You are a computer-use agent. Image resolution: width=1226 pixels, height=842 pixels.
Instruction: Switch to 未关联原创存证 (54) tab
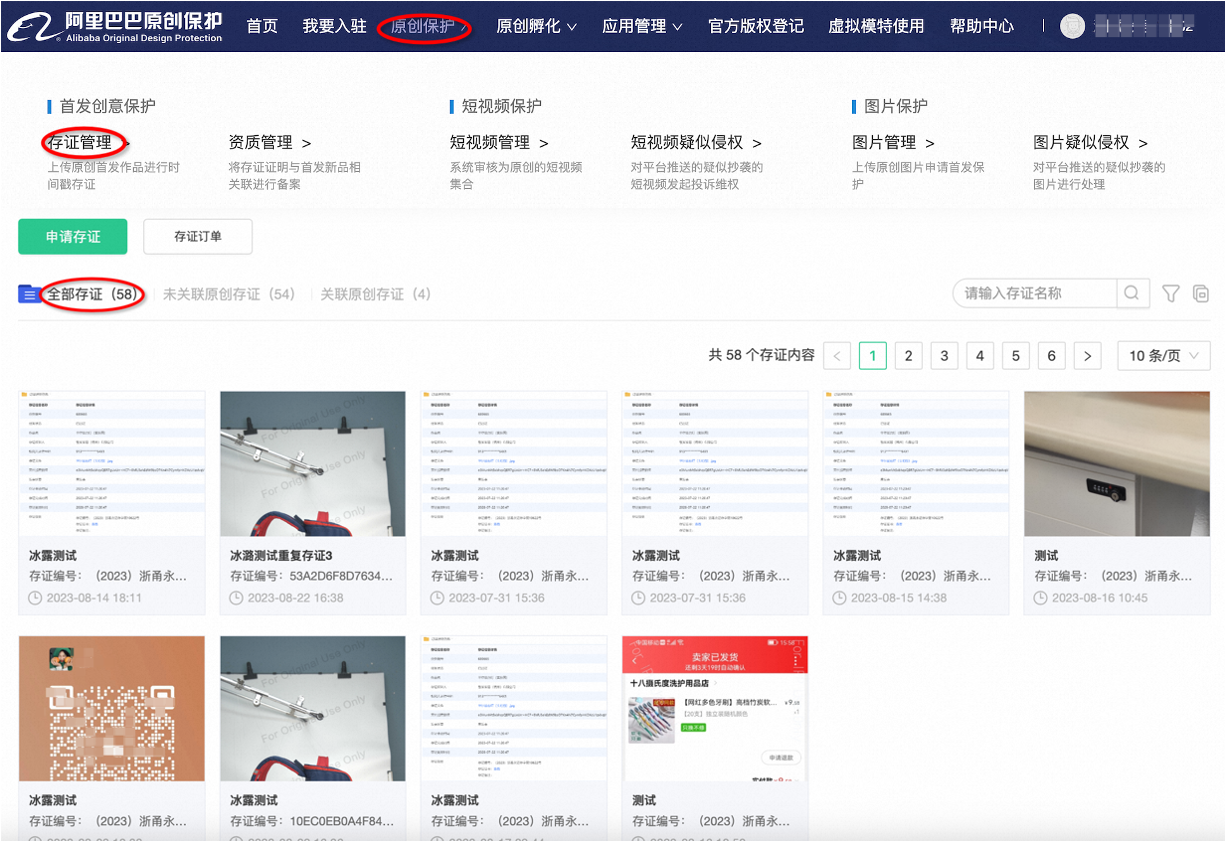pyautogui.click(x=229, y=294)
